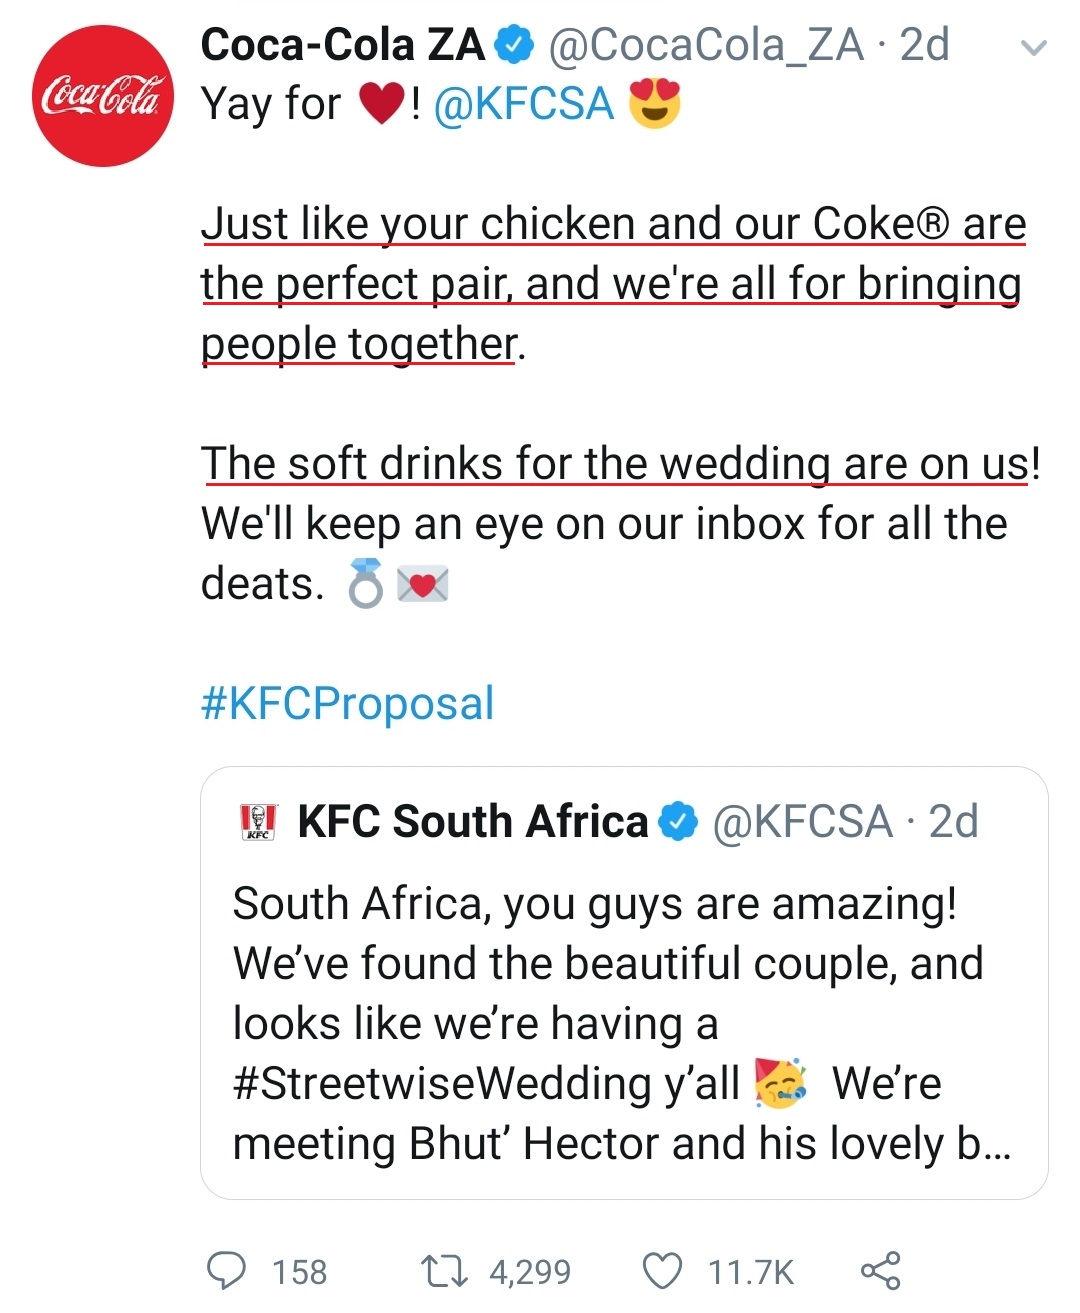Click the 4,299 retweets count
Image resolution: width=1080 pixels, height=1313 pixels.
530,1272
